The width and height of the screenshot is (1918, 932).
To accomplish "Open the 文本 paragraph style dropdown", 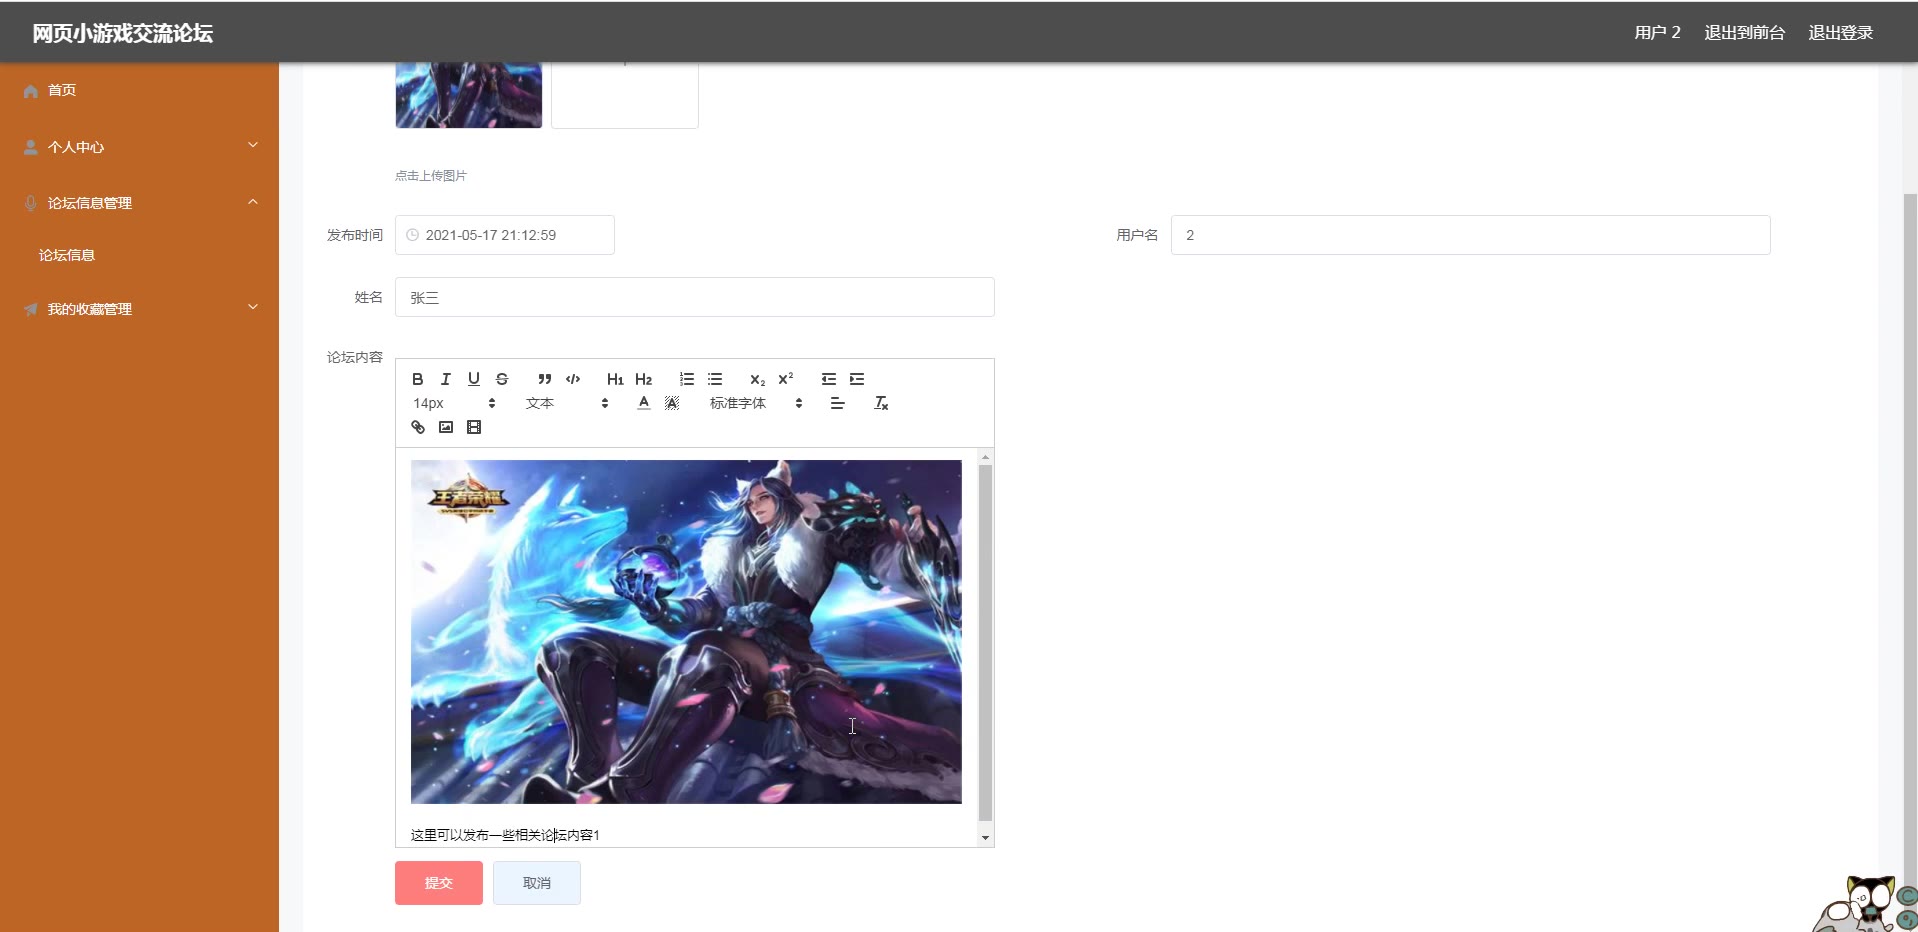I will [x=567, y=403].
